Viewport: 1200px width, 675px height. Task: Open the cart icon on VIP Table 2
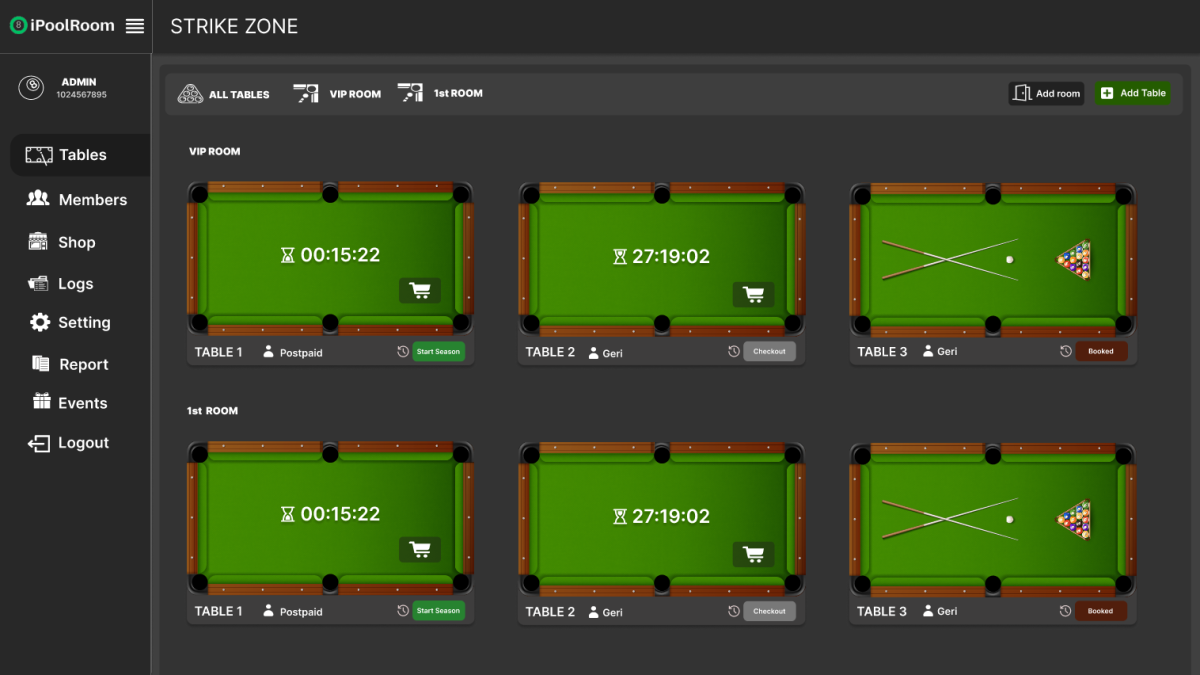(753, 294)
